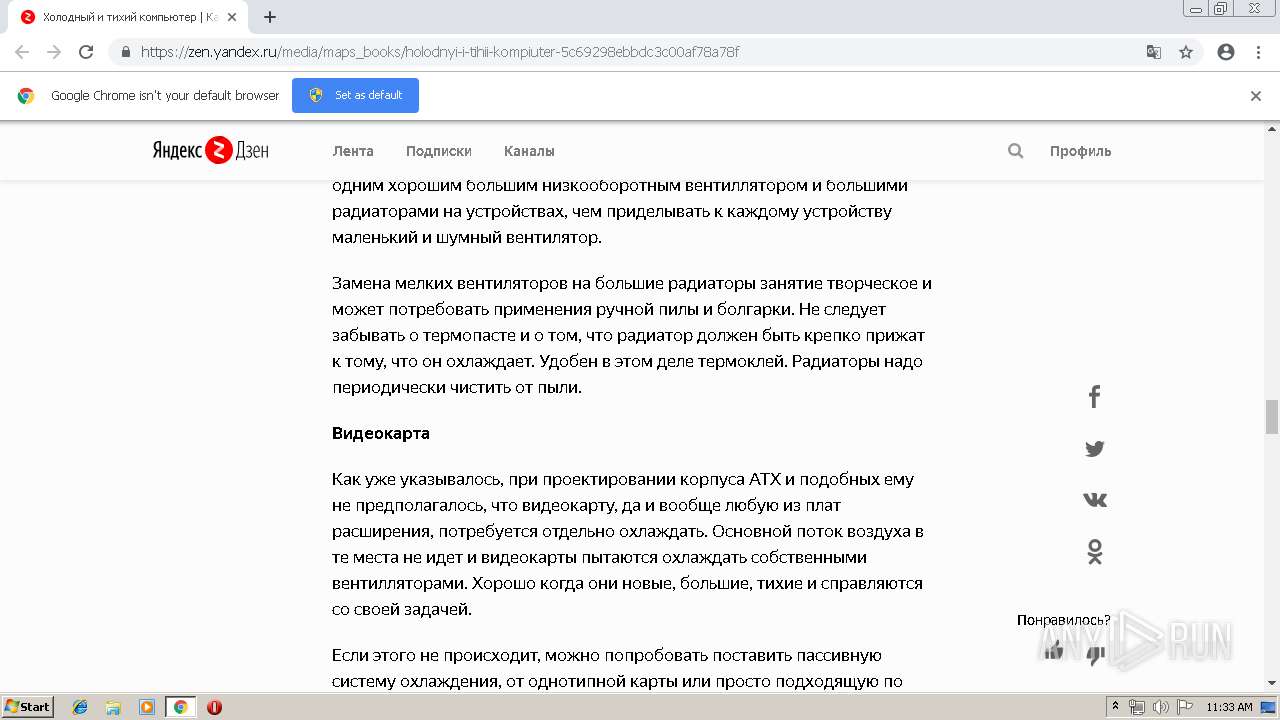Share the article on VK

click(1094, 500)
